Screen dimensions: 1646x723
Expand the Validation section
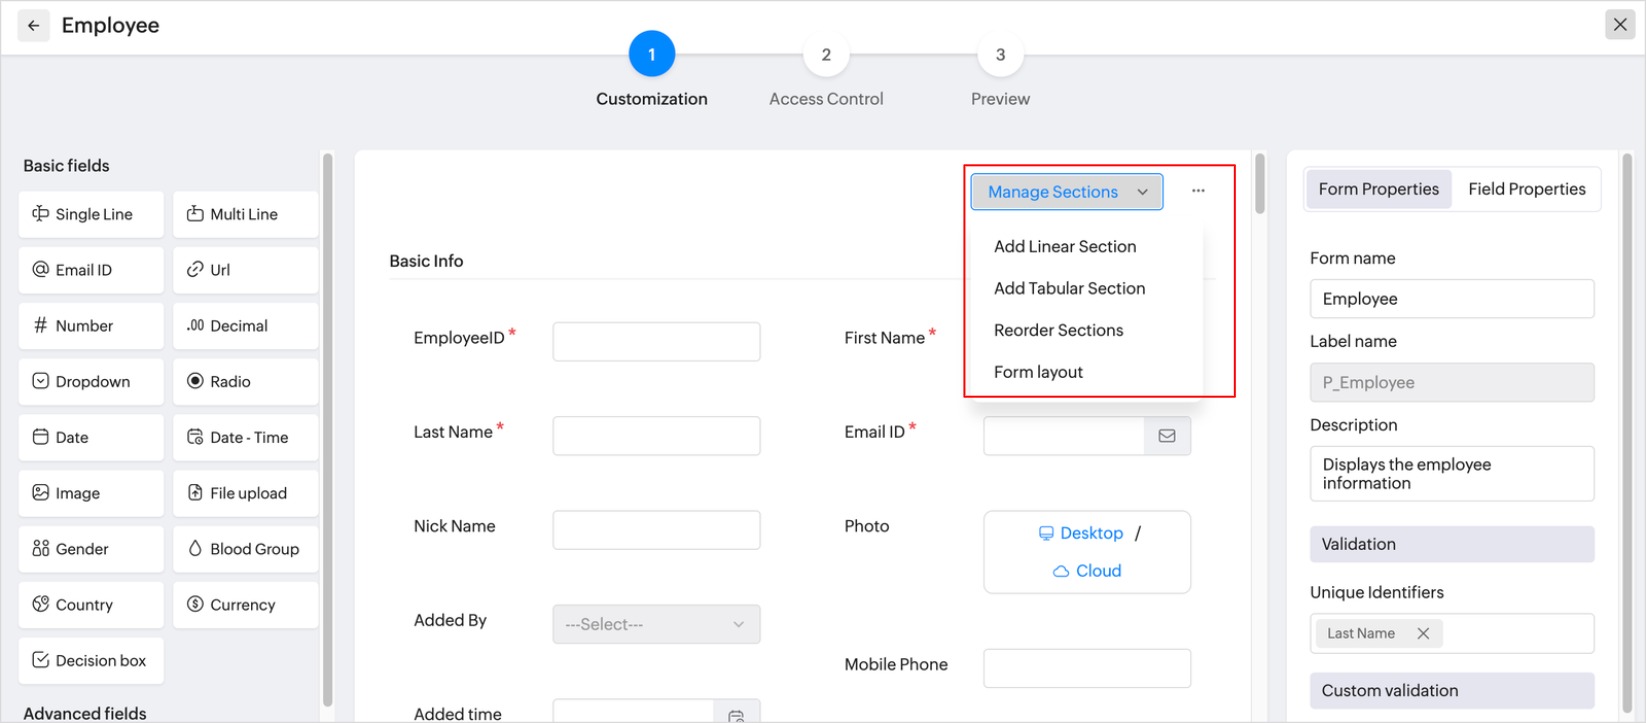[1451, 544]
